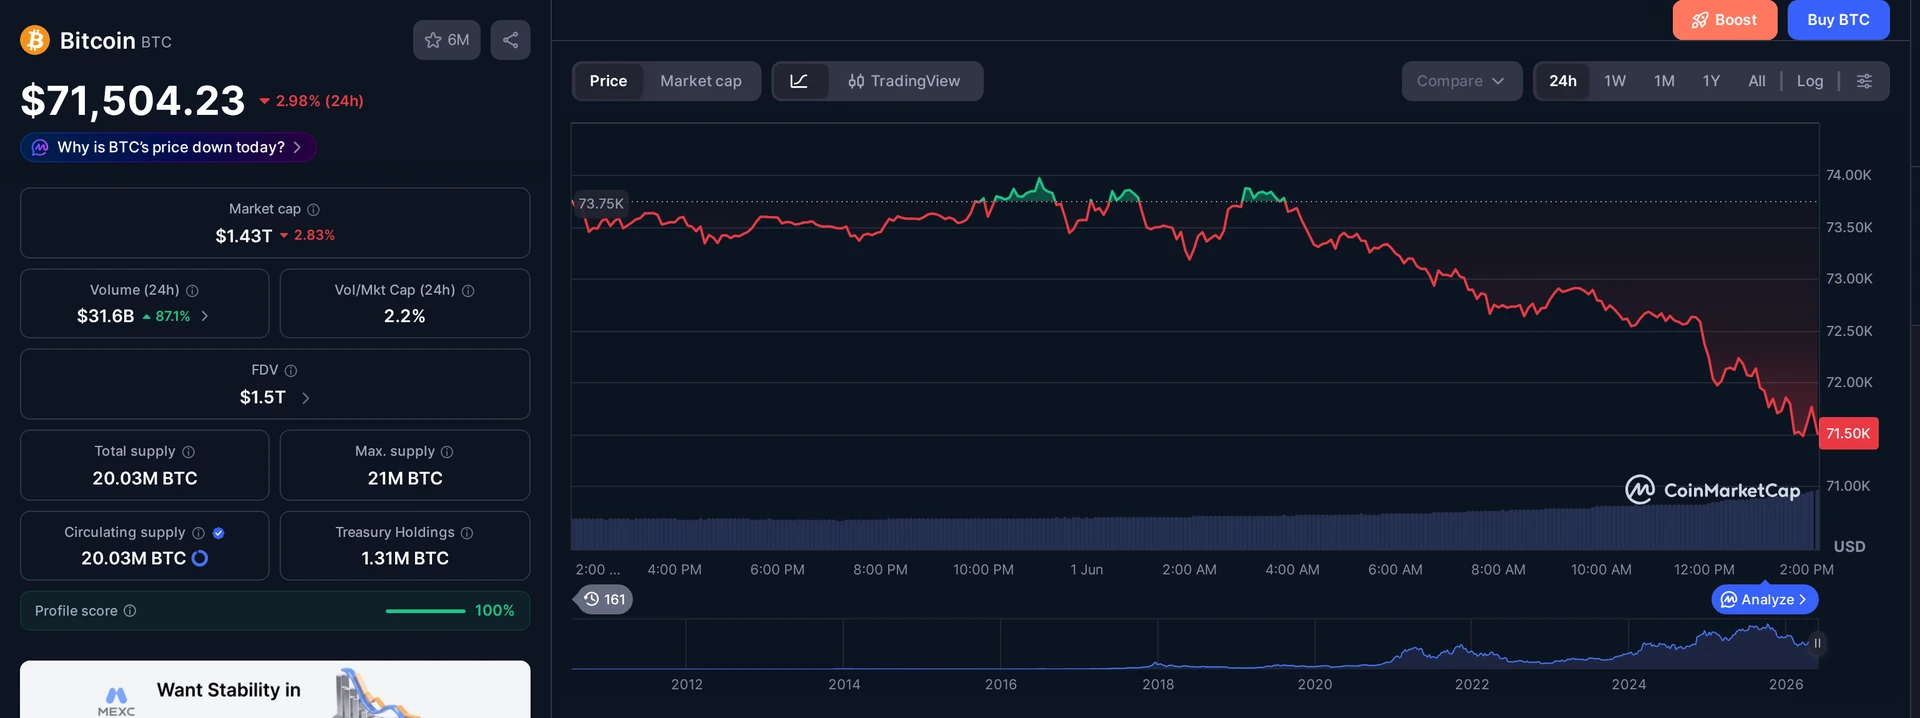Click the pause handle on range overview

click(x=1817, y=643)
